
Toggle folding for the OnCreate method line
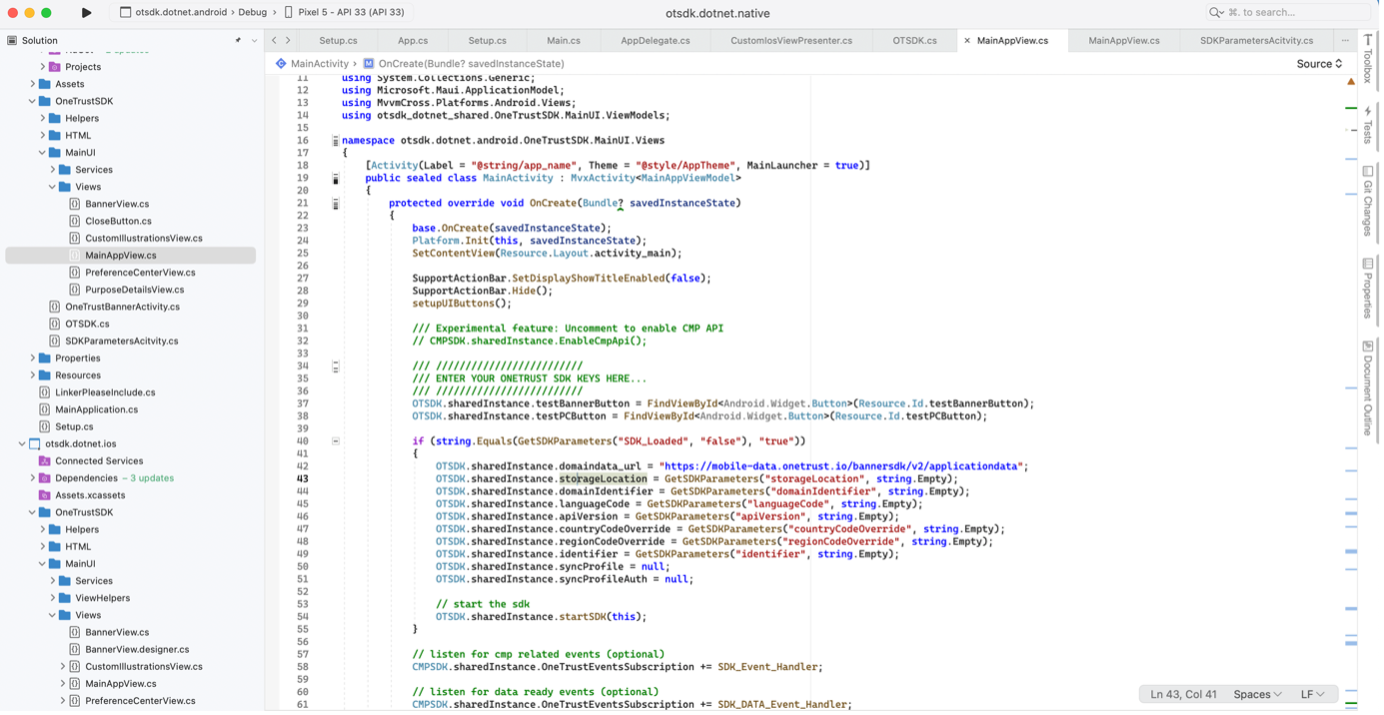tap(335, 204)
